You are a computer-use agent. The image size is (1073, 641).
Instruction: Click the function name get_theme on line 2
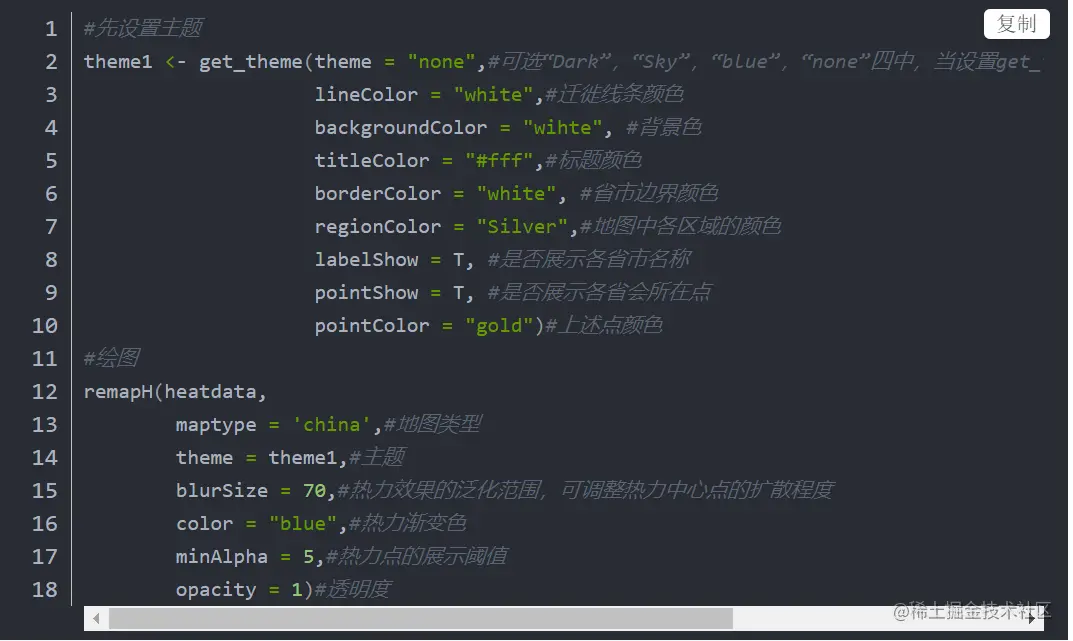click(255, 61)
